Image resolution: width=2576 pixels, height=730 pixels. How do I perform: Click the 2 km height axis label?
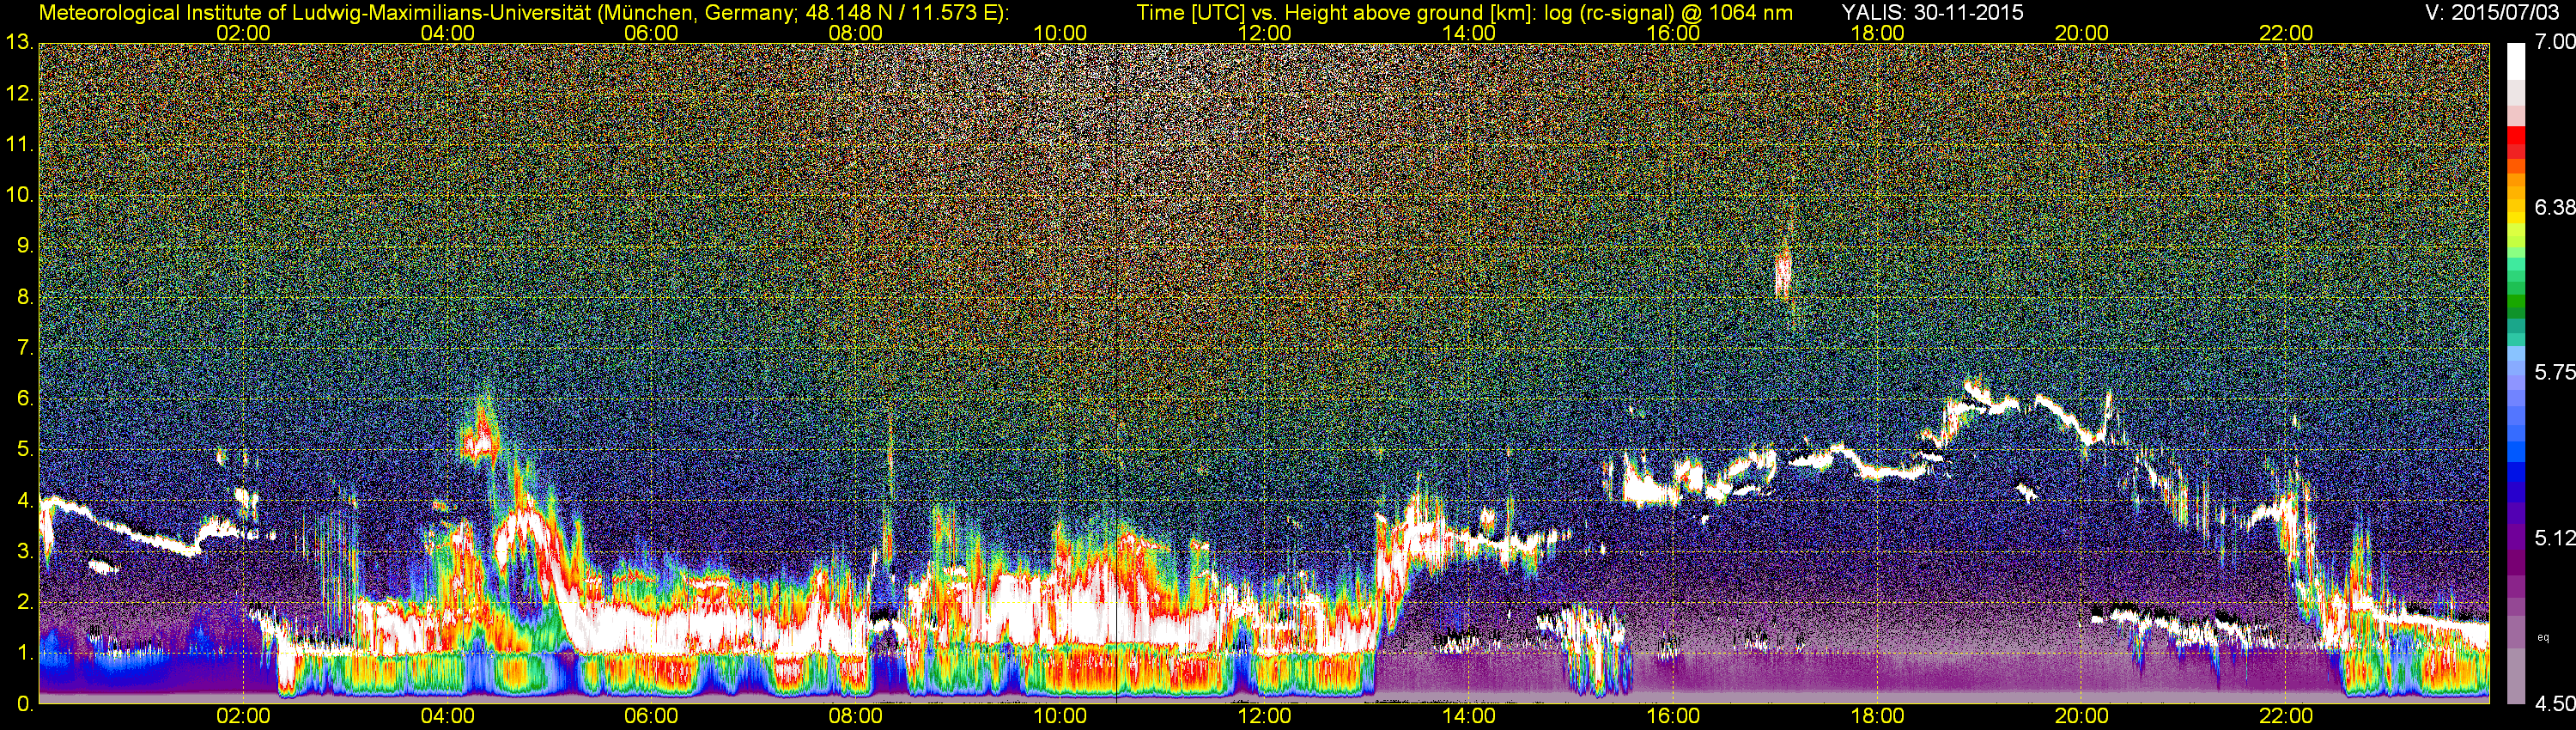(x=26, y=602)
